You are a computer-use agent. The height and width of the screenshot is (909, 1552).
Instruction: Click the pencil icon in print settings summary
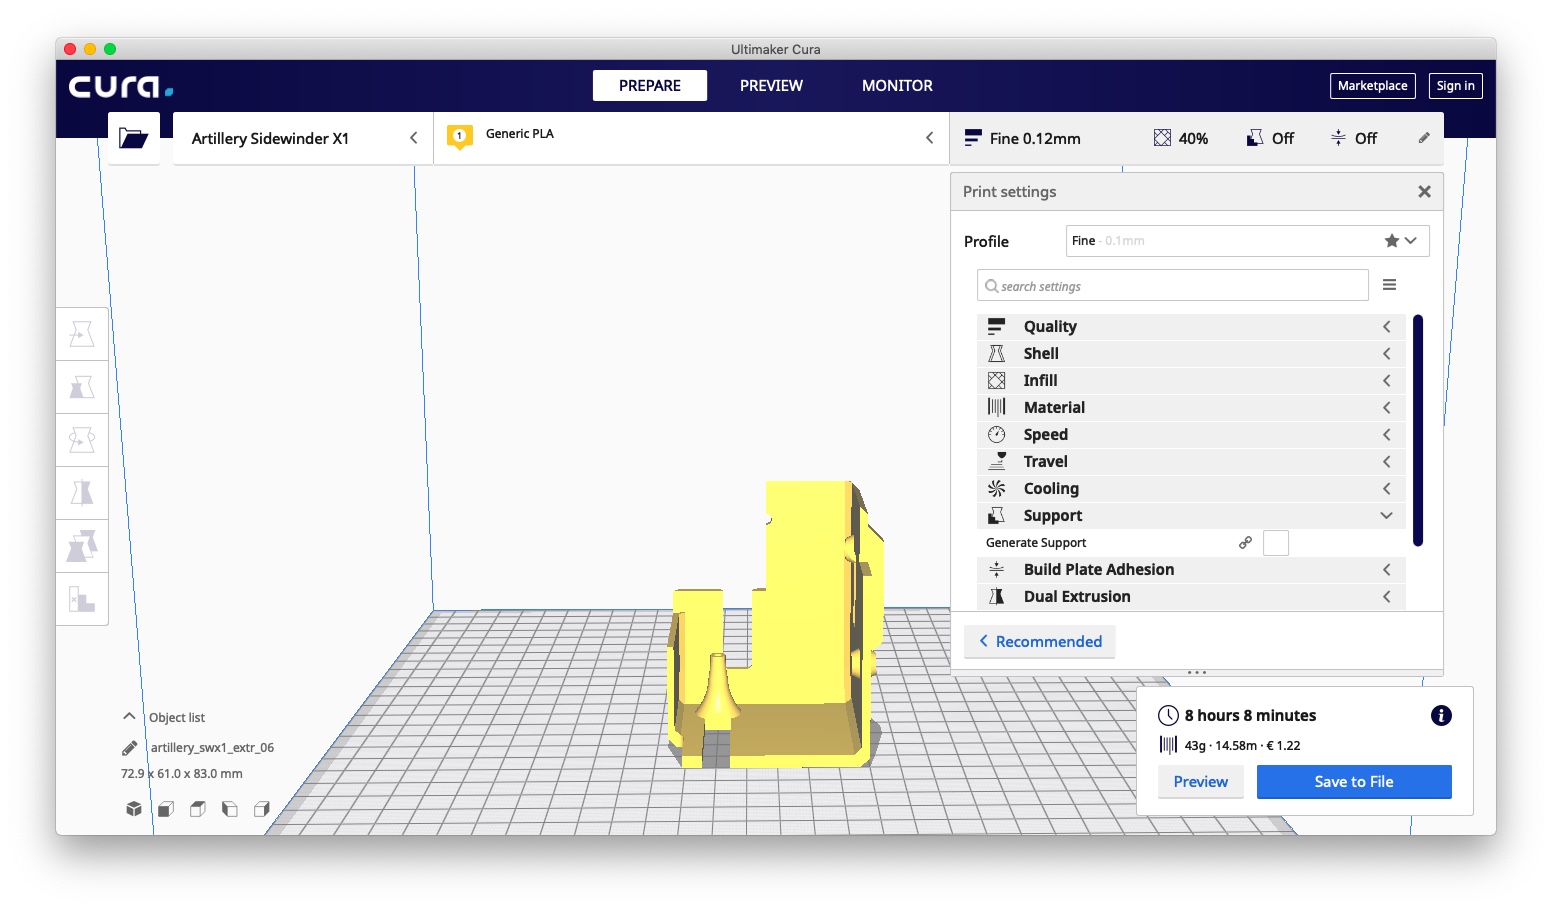pyautogui.click(x=1424, y=138)
